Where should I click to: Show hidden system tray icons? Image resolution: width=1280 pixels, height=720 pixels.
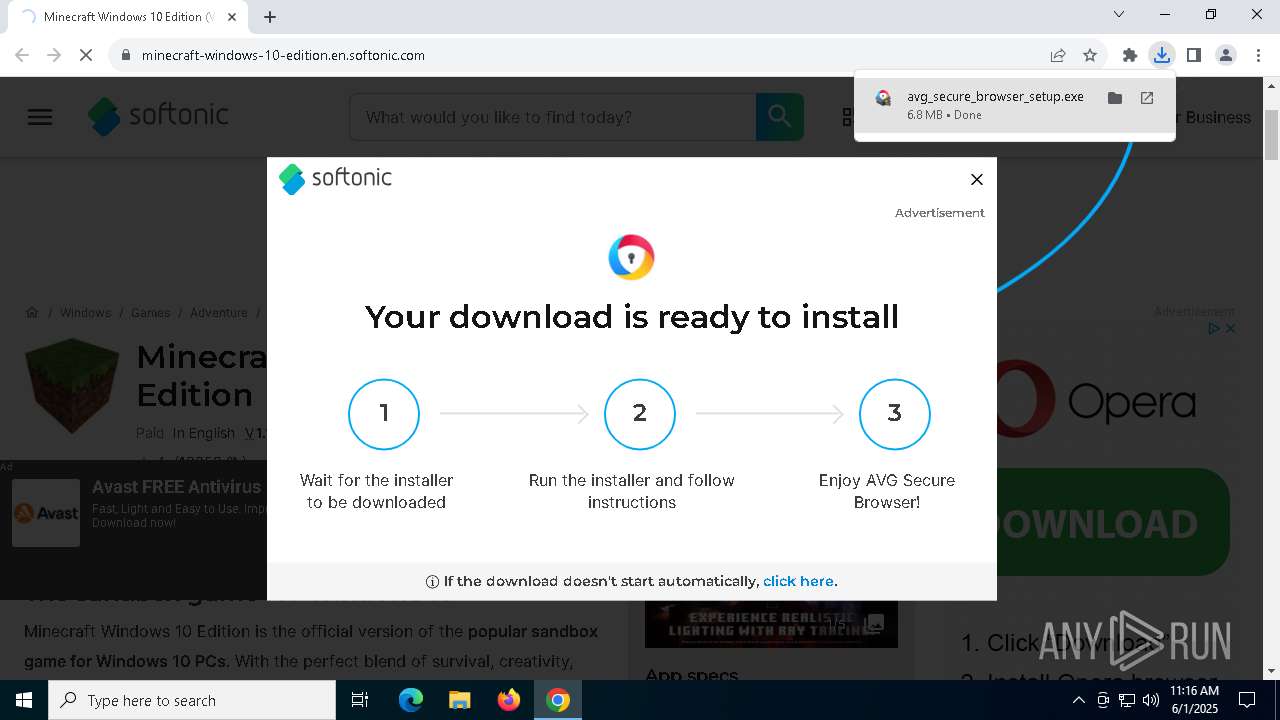1078,700
